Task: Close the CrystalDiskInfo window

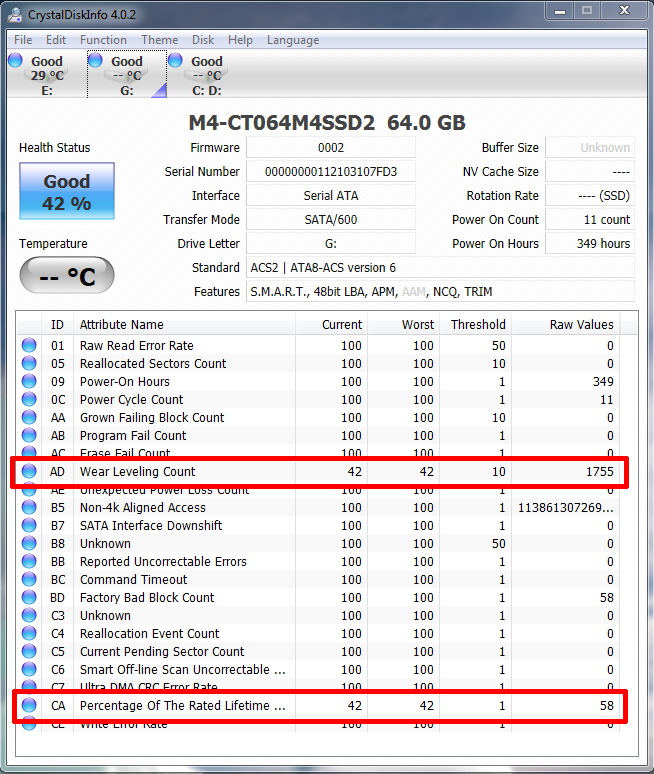Action: point(624,11)
